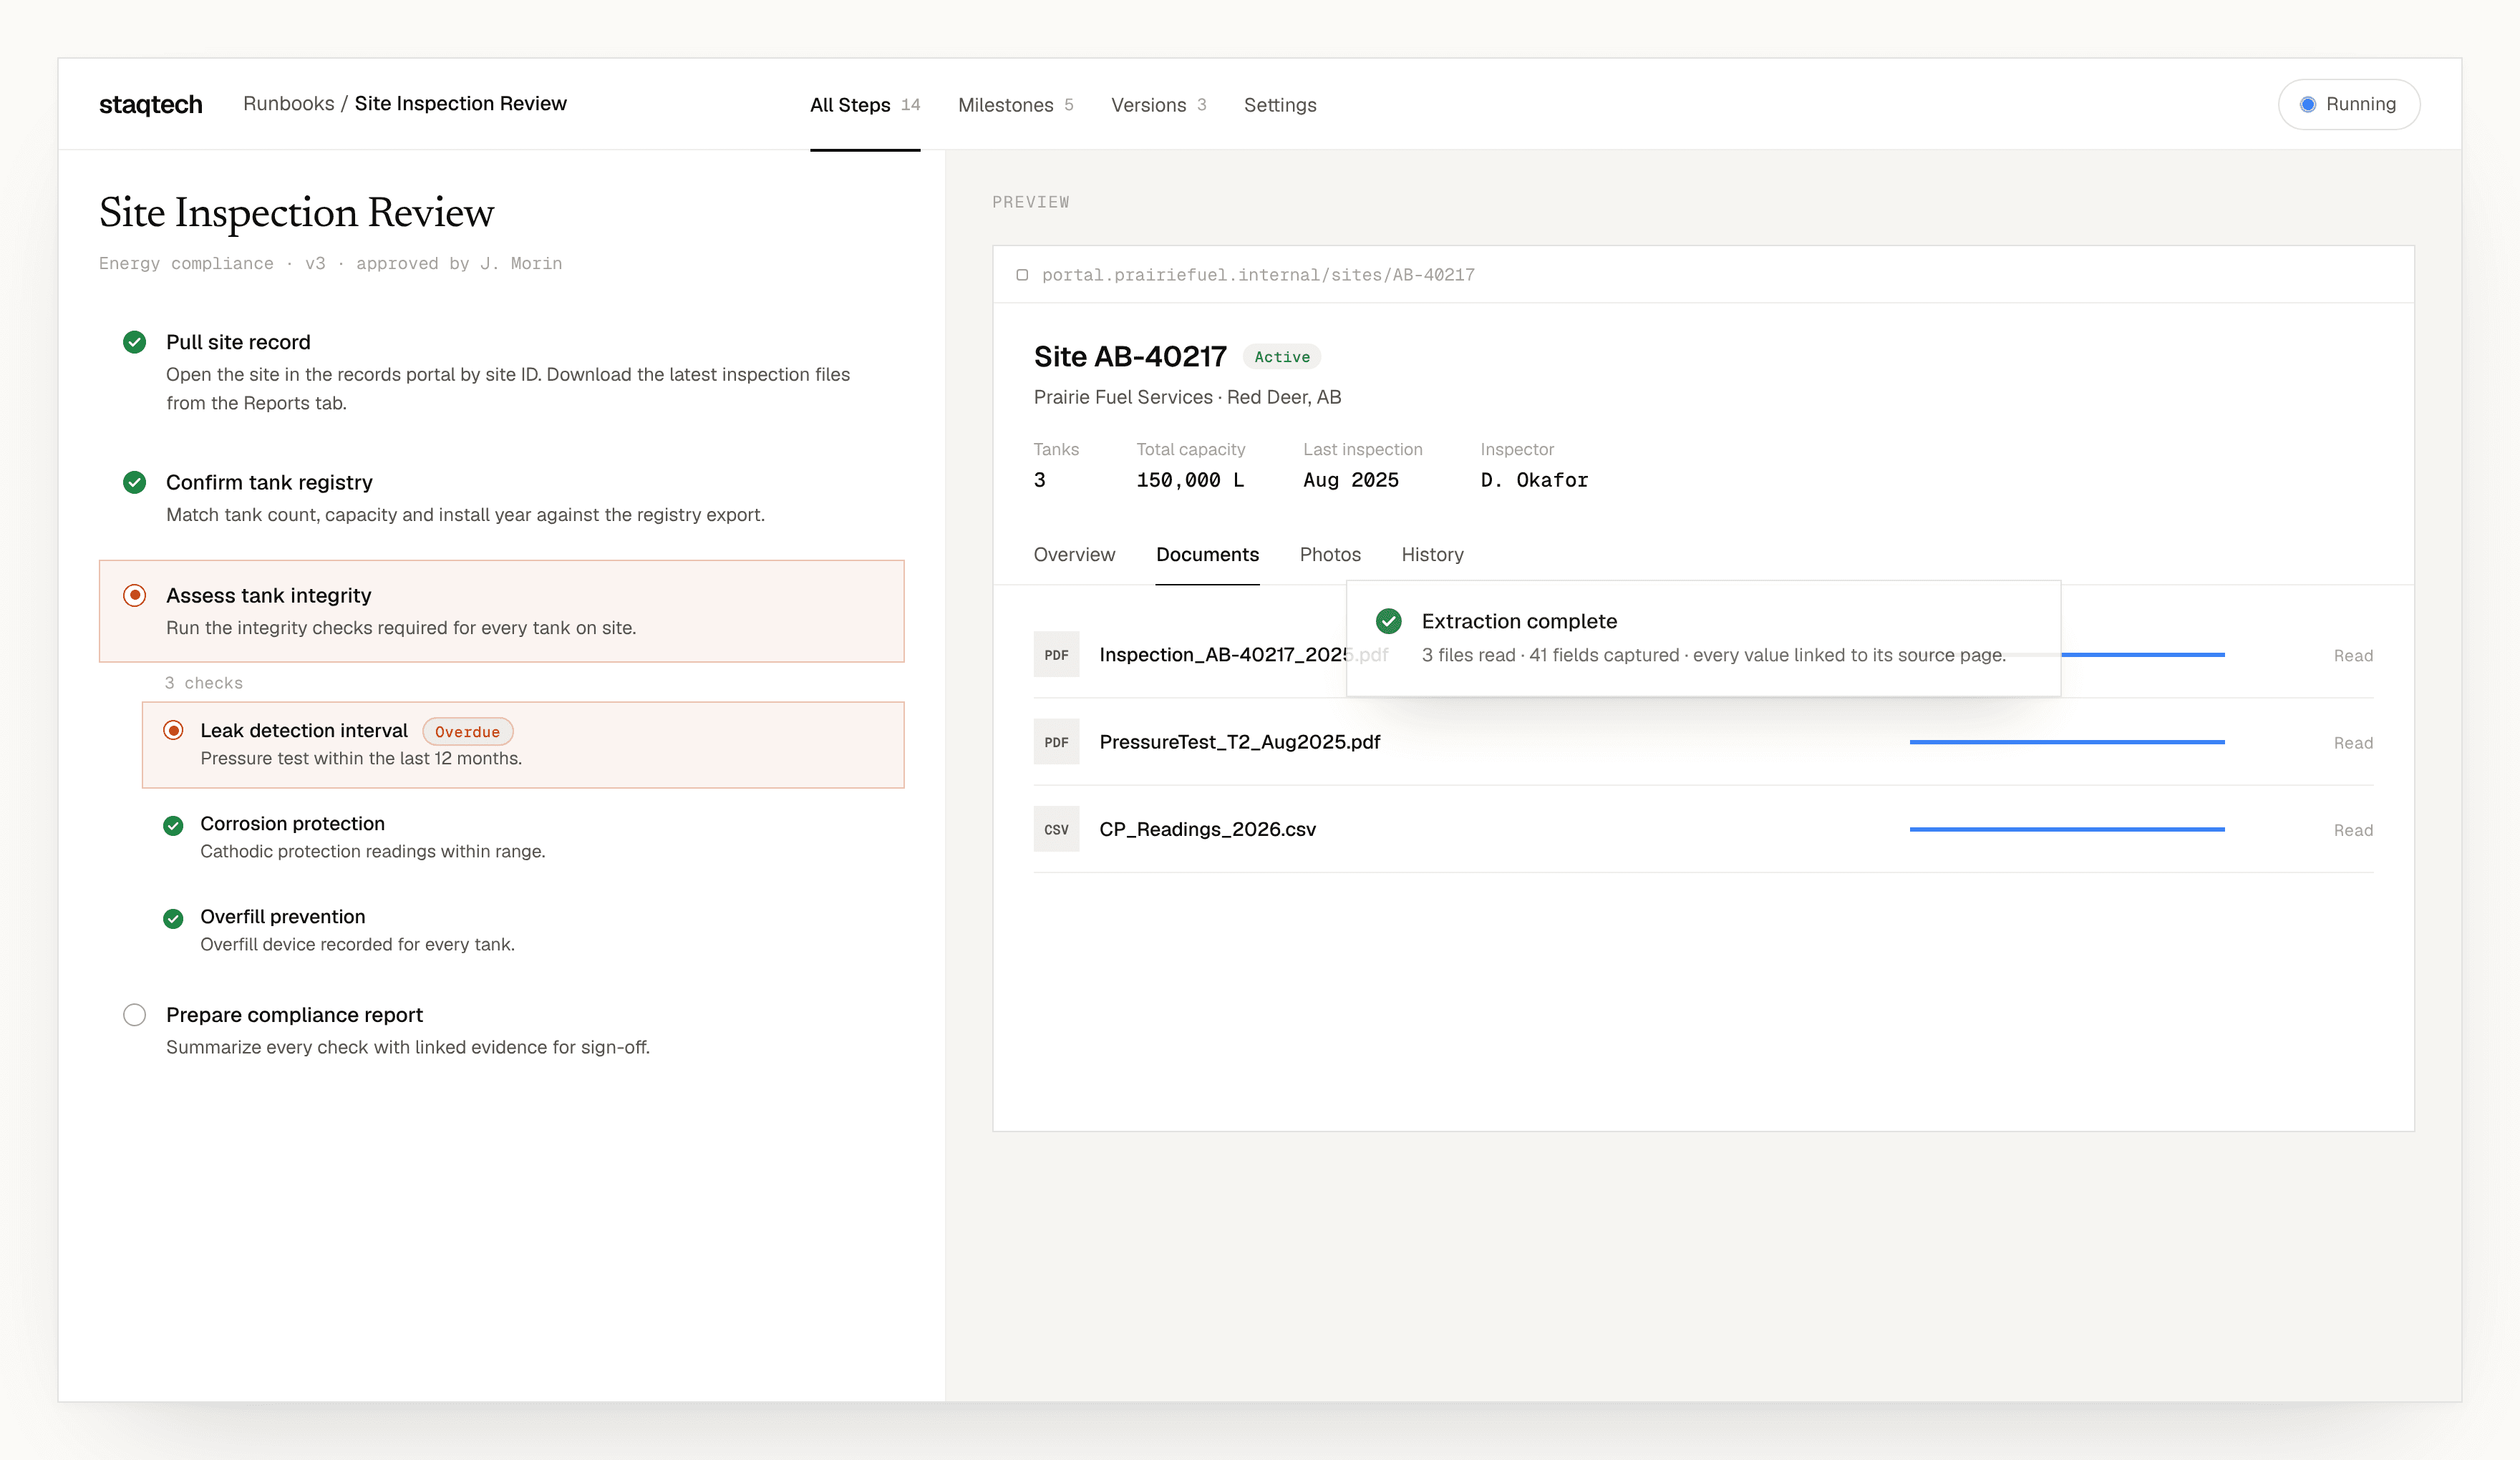
Task: Select the Corrosion protection check title
Action: [x=292, y=823]
